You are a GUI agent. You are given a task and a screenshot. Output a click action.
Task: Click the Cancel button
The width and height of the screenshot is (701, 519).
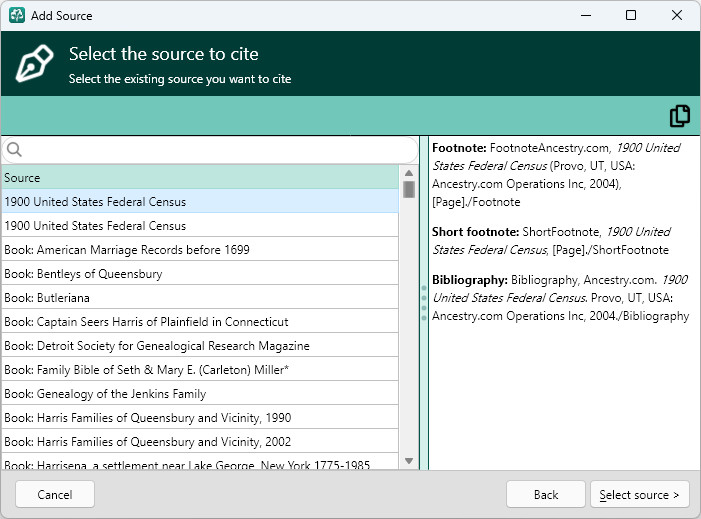click(x=55, y=494)
